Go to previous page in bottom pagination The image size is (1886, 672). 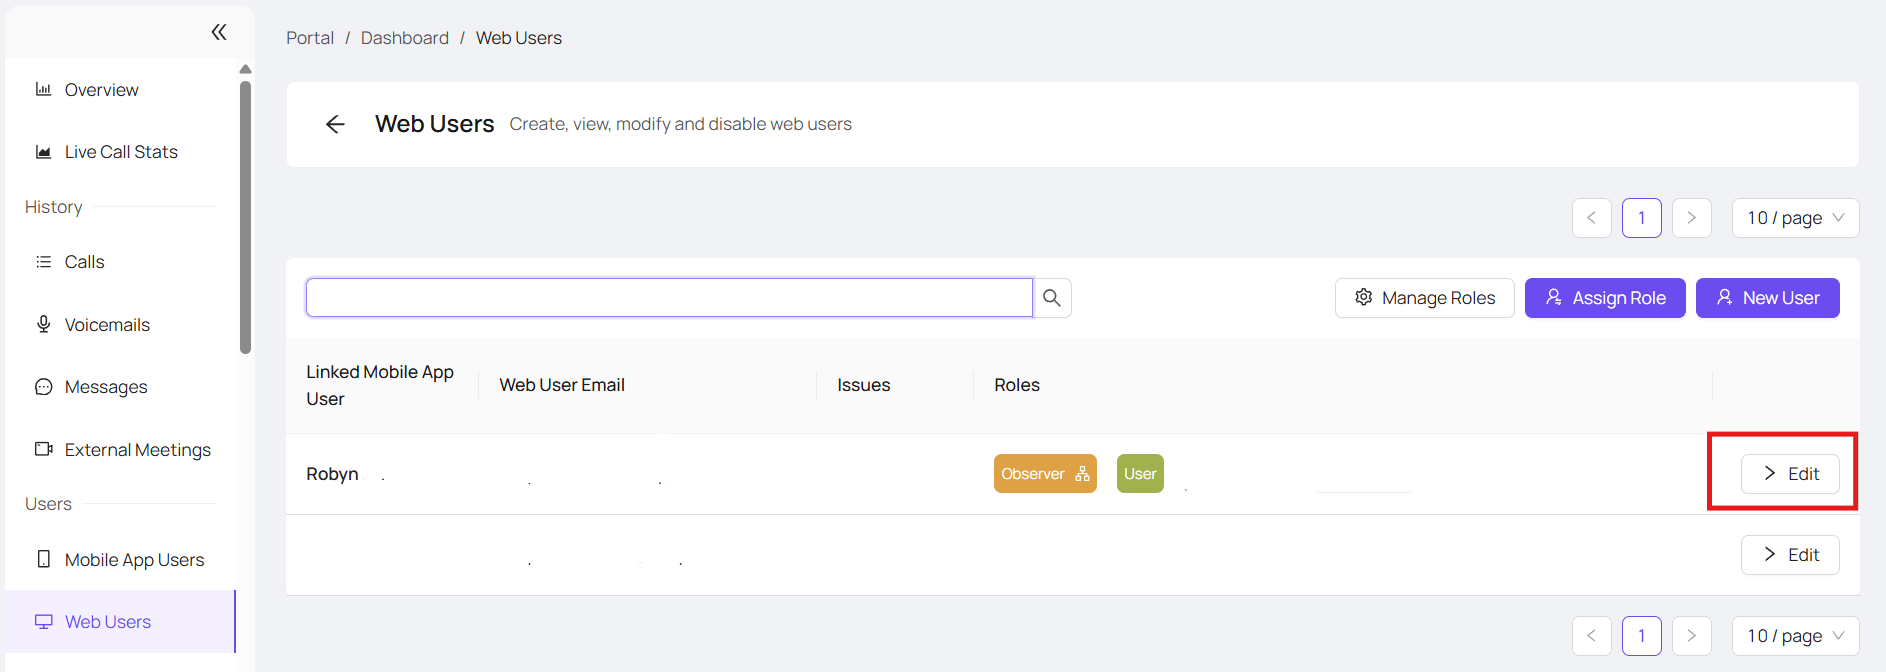pos(1591,636)
